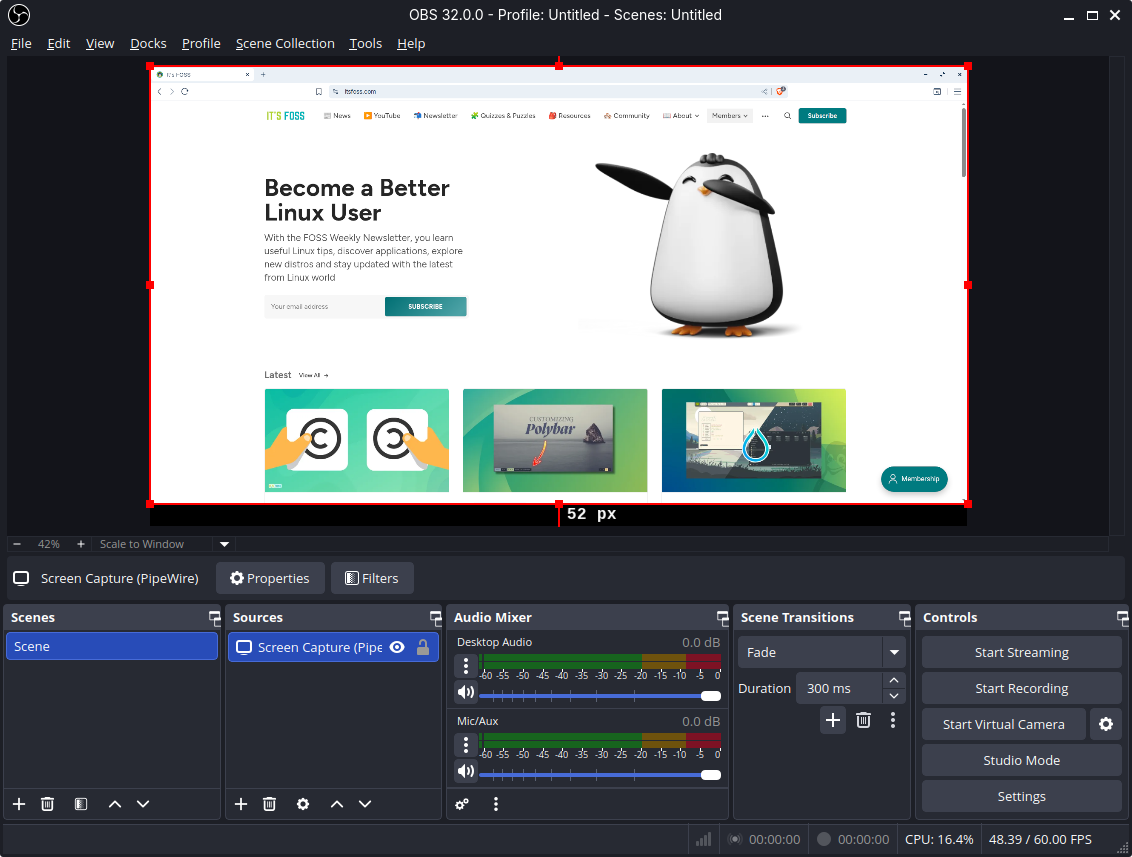Open the Scene Collection menu
The width and height of the screenshot is (1132, 857).
285,43
